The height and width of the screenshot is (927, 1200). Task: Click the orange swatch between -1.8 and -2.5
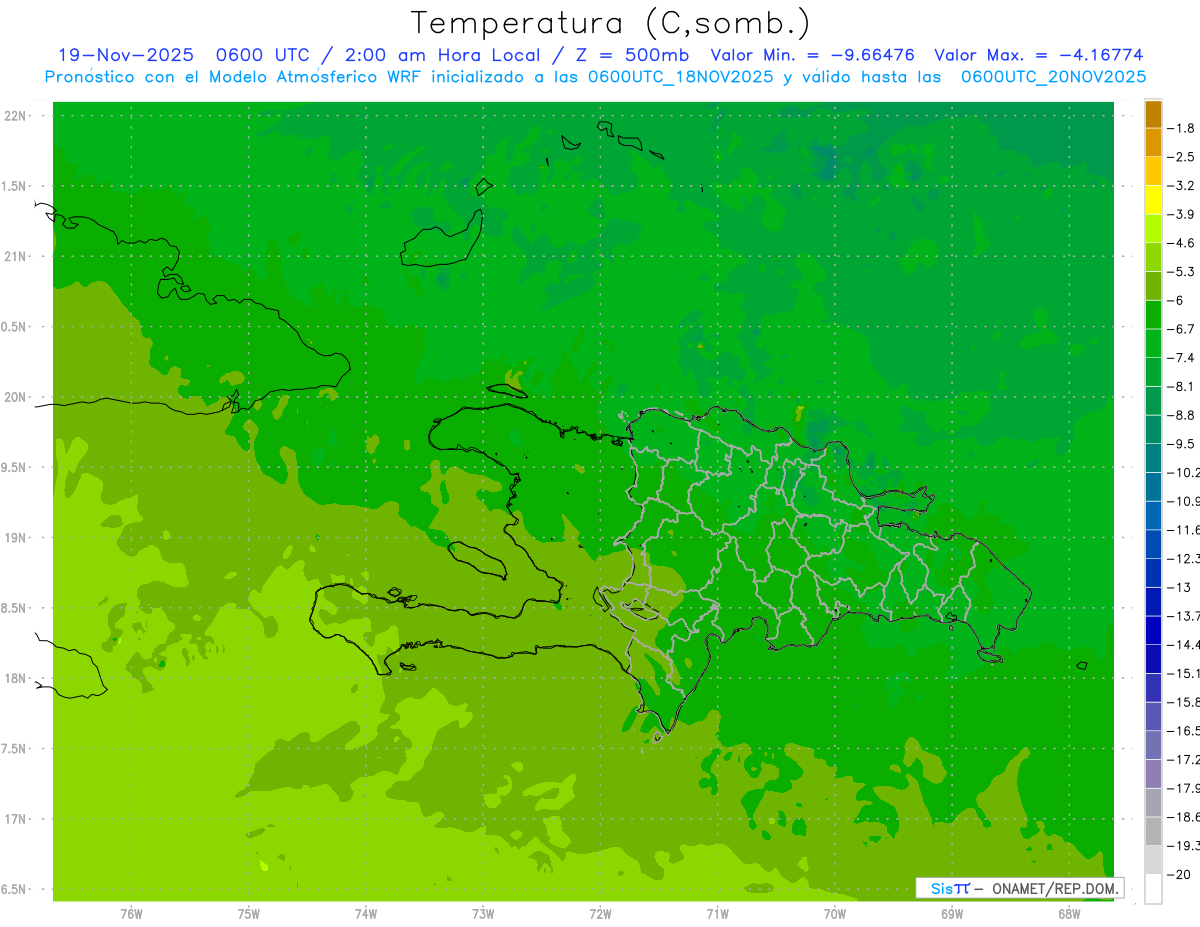coord(1153,142)
